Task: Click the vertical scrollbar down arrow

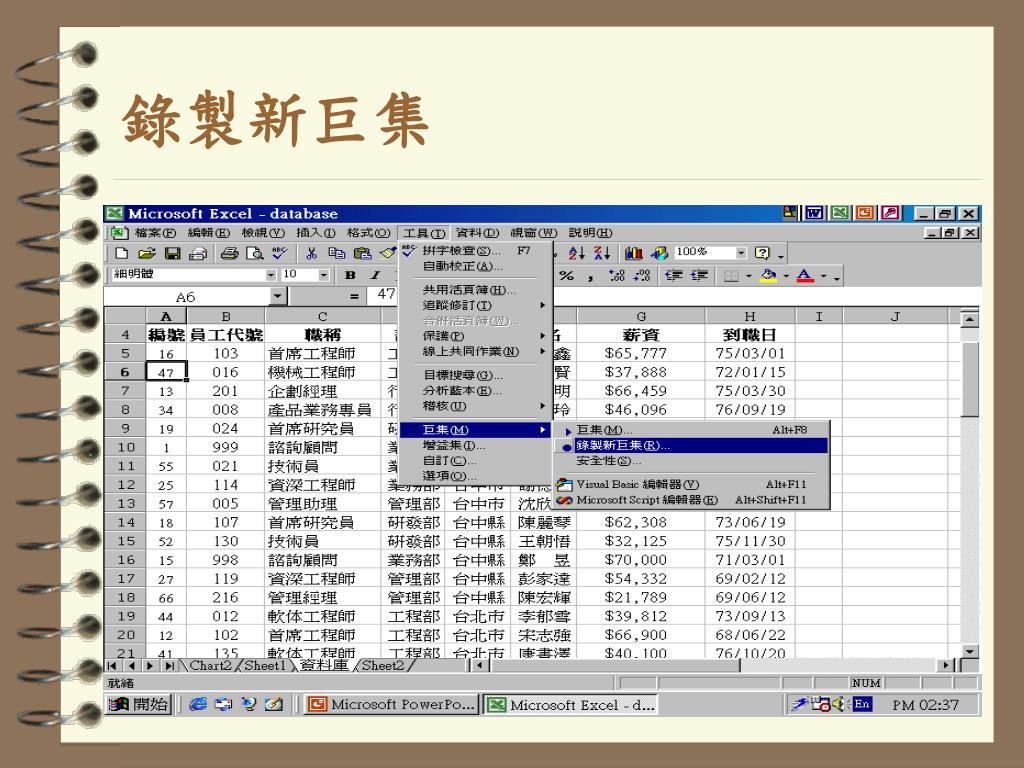Action: click(x=970, y=651)
